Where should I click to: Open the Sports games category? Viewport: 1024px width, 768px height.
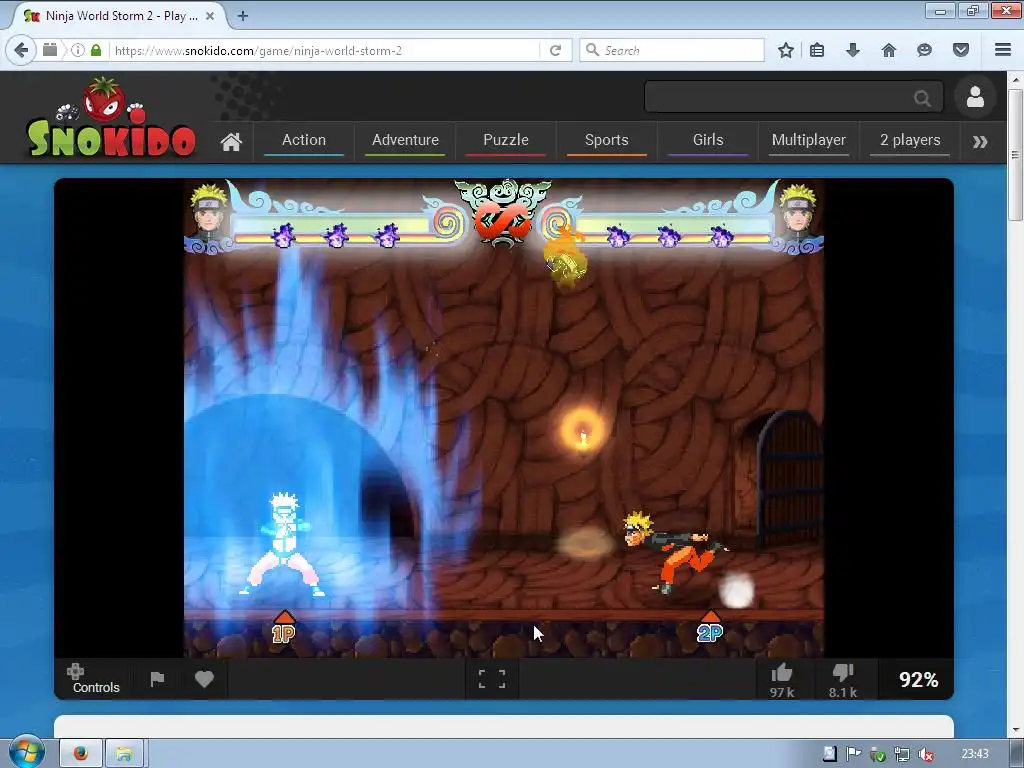point(607,140)
